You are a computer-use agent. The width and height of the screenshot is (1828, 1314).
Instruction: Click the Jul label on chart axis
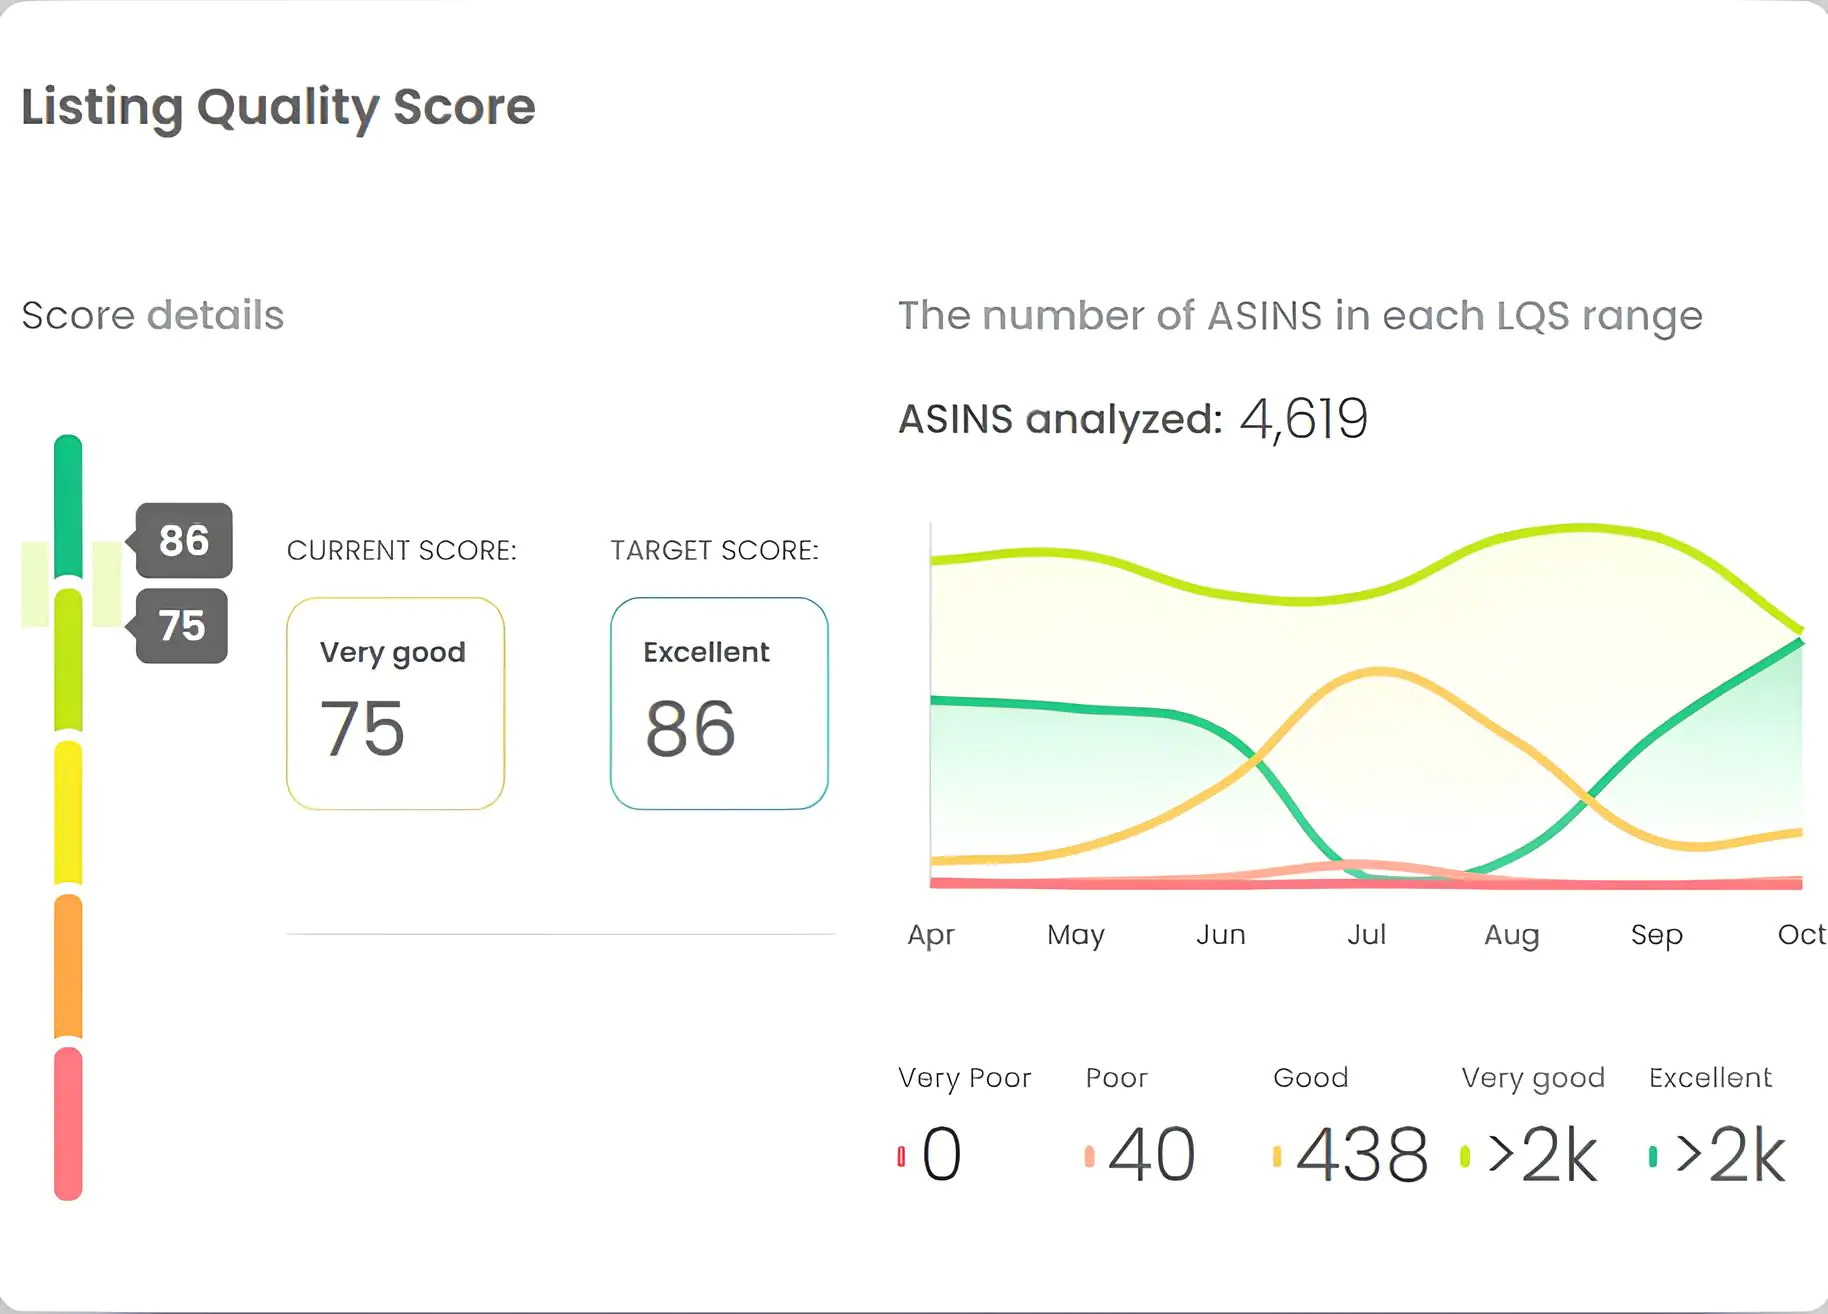(x=1366, y=934)
